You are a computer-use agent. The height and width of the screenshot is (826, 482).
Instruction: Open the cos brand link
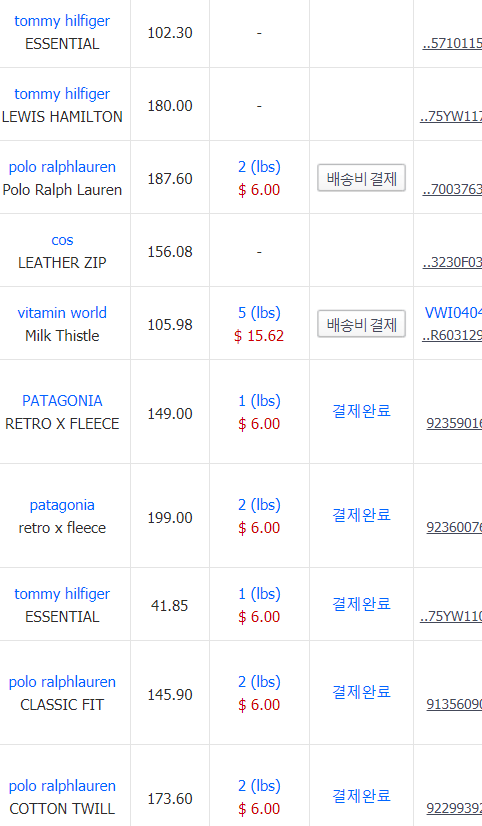tap(62, 240)
